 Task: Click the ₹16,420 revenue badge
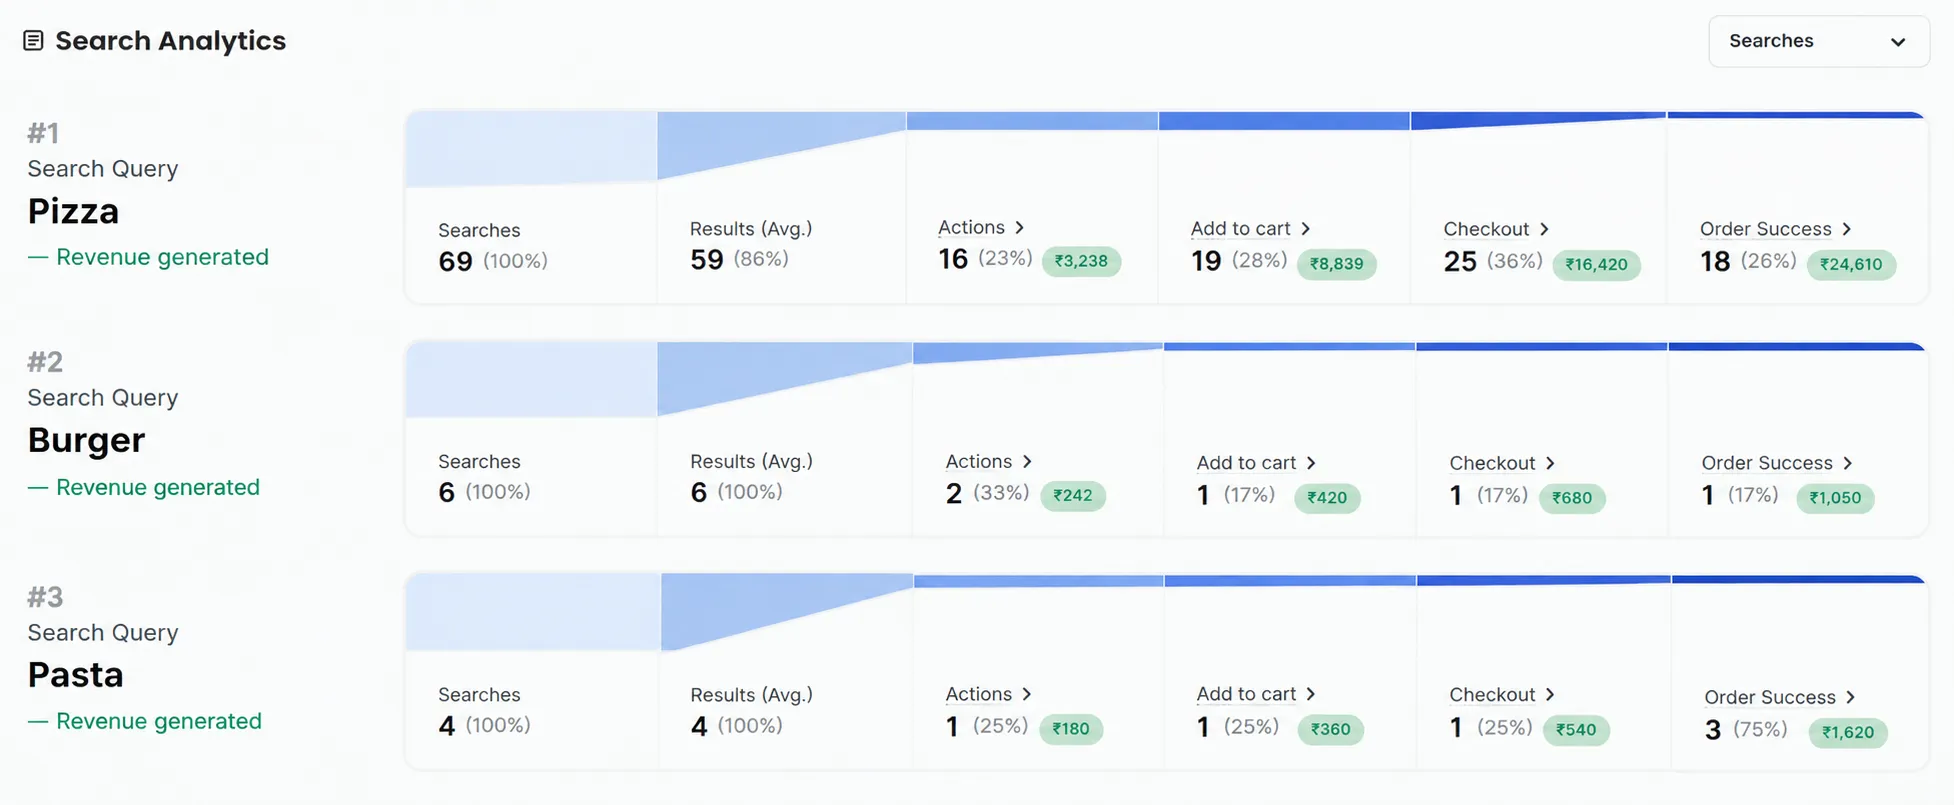point(1596,264)
